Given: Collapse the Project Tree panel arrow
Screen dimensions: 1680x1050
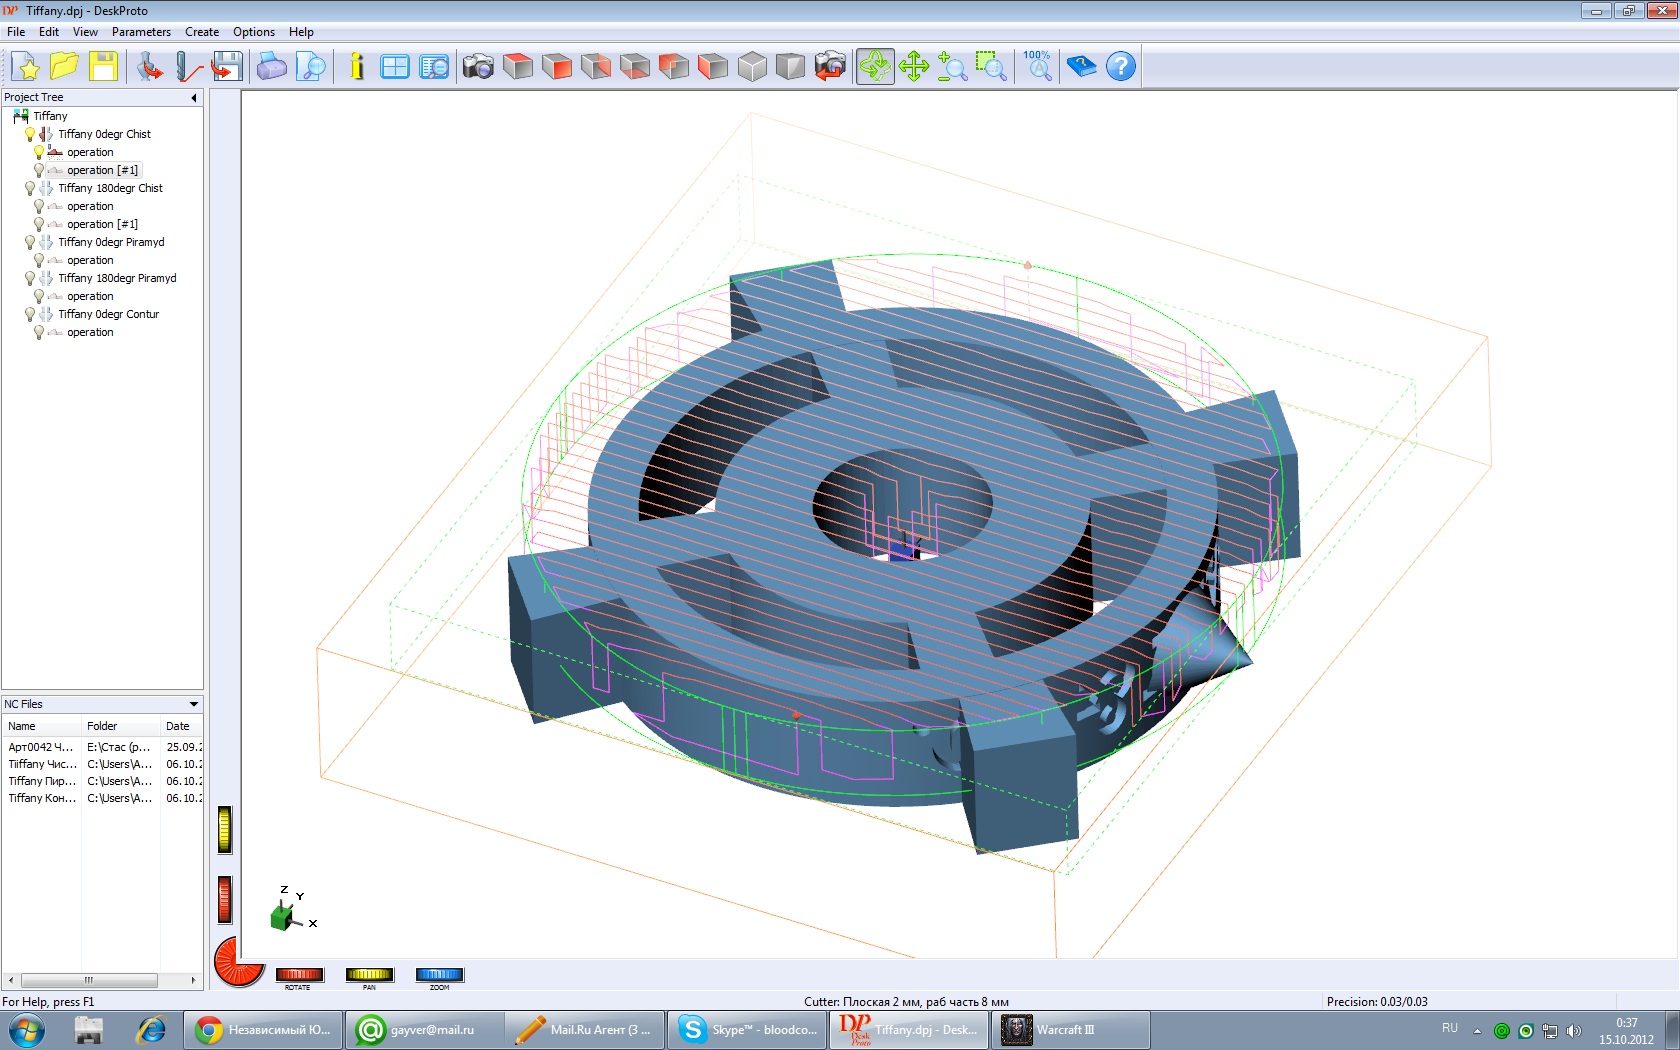Looking at the screenshot, I should (x=194, y=98).
